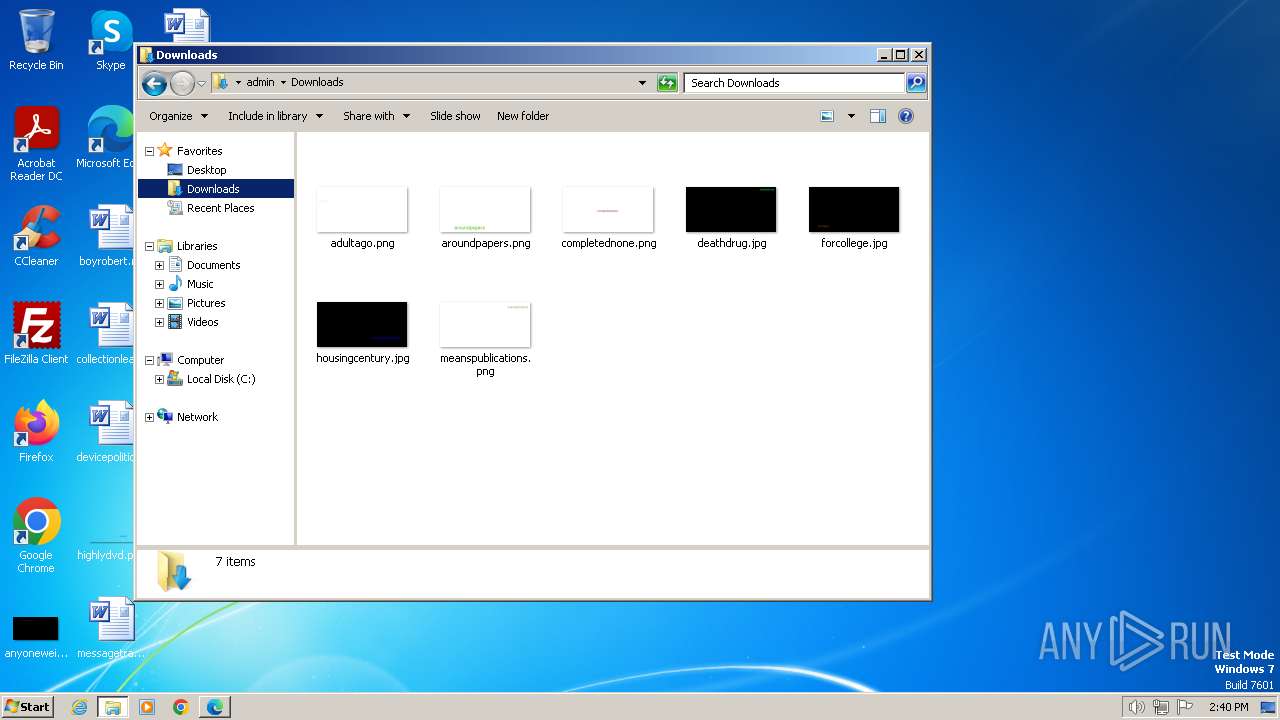Select the Music library

tap(199, 284)
